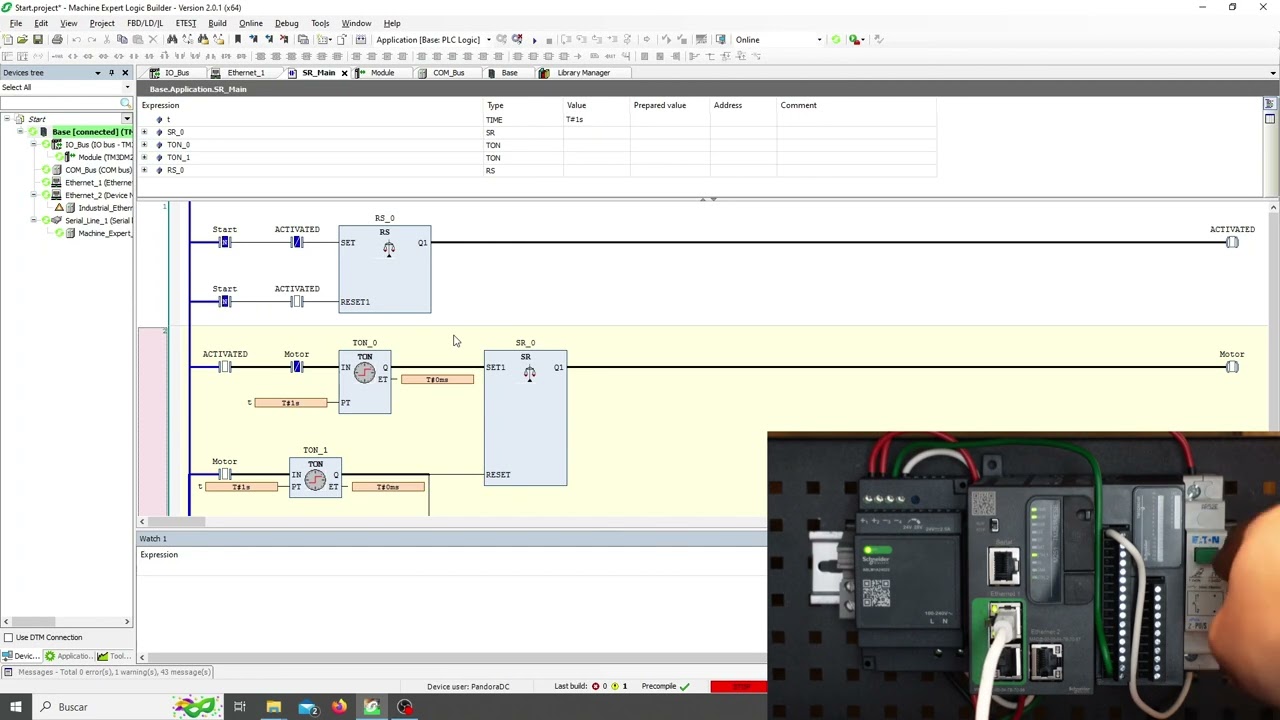The width and height of the screenshot is (1280, 720).
Task: Close the SR_Main editor tab
Action: pyautogui.click(x=344, y=73)
